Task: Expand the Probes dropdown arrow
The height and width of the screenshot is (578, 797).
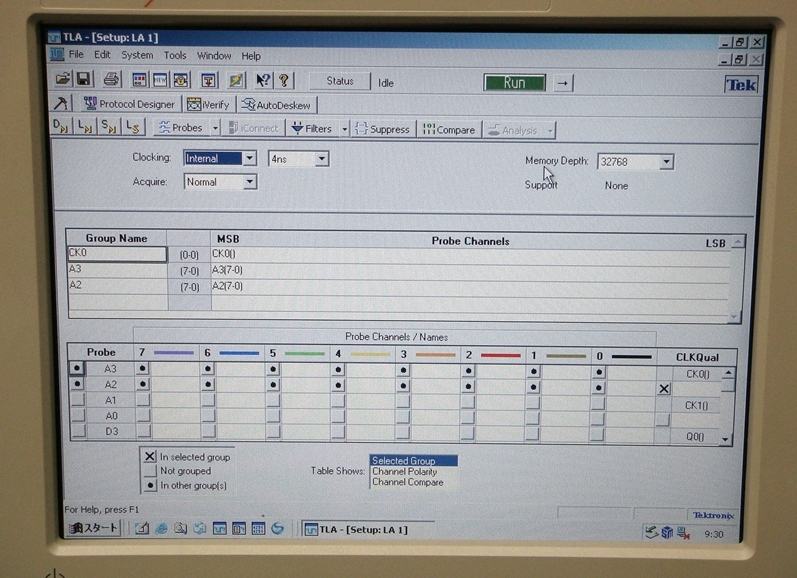Action: click(x=215, y=128)
